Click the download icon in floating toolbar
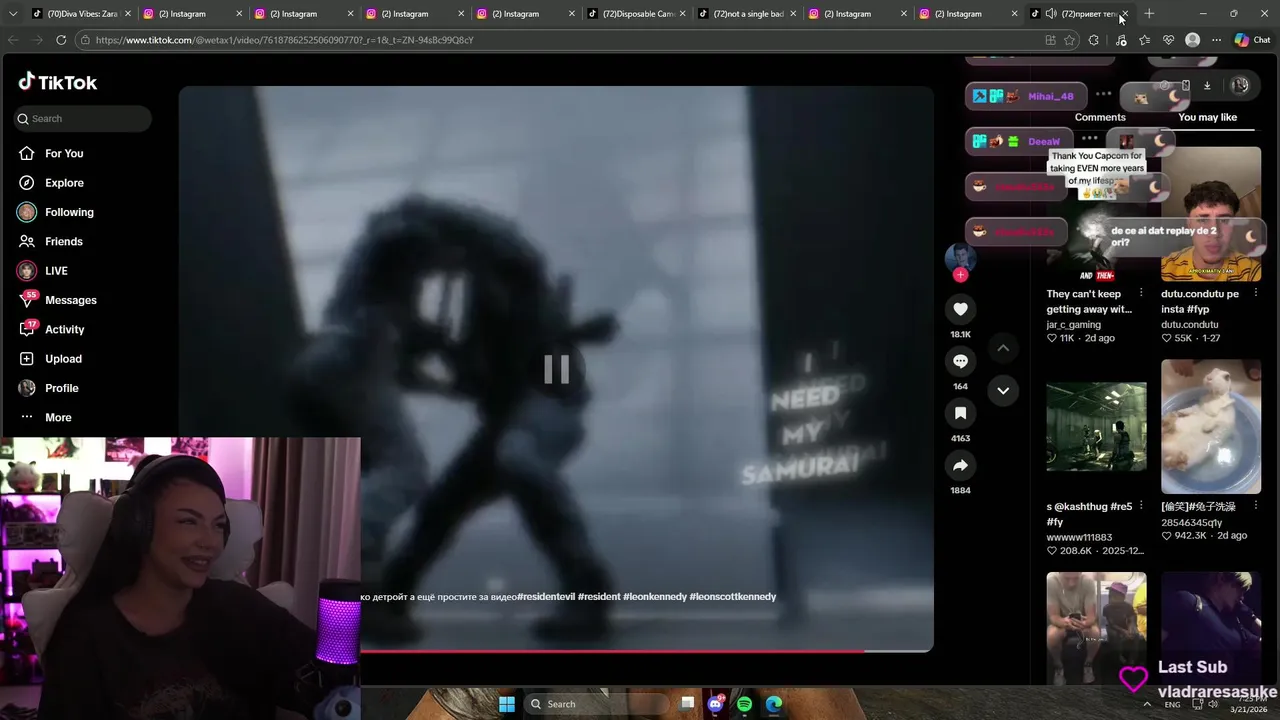The height and width of the screenshot is (720, 1280). (x=1207, y=86)
